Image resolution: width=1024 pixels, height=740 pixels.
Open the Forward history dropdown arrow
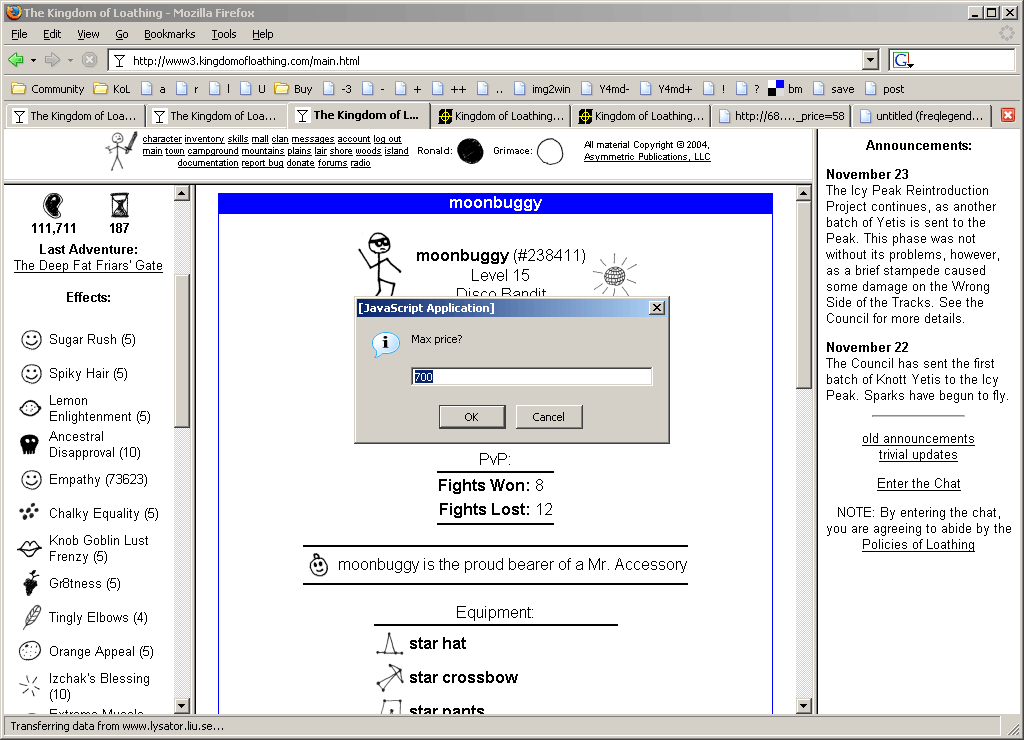click(x=70, y=61)
